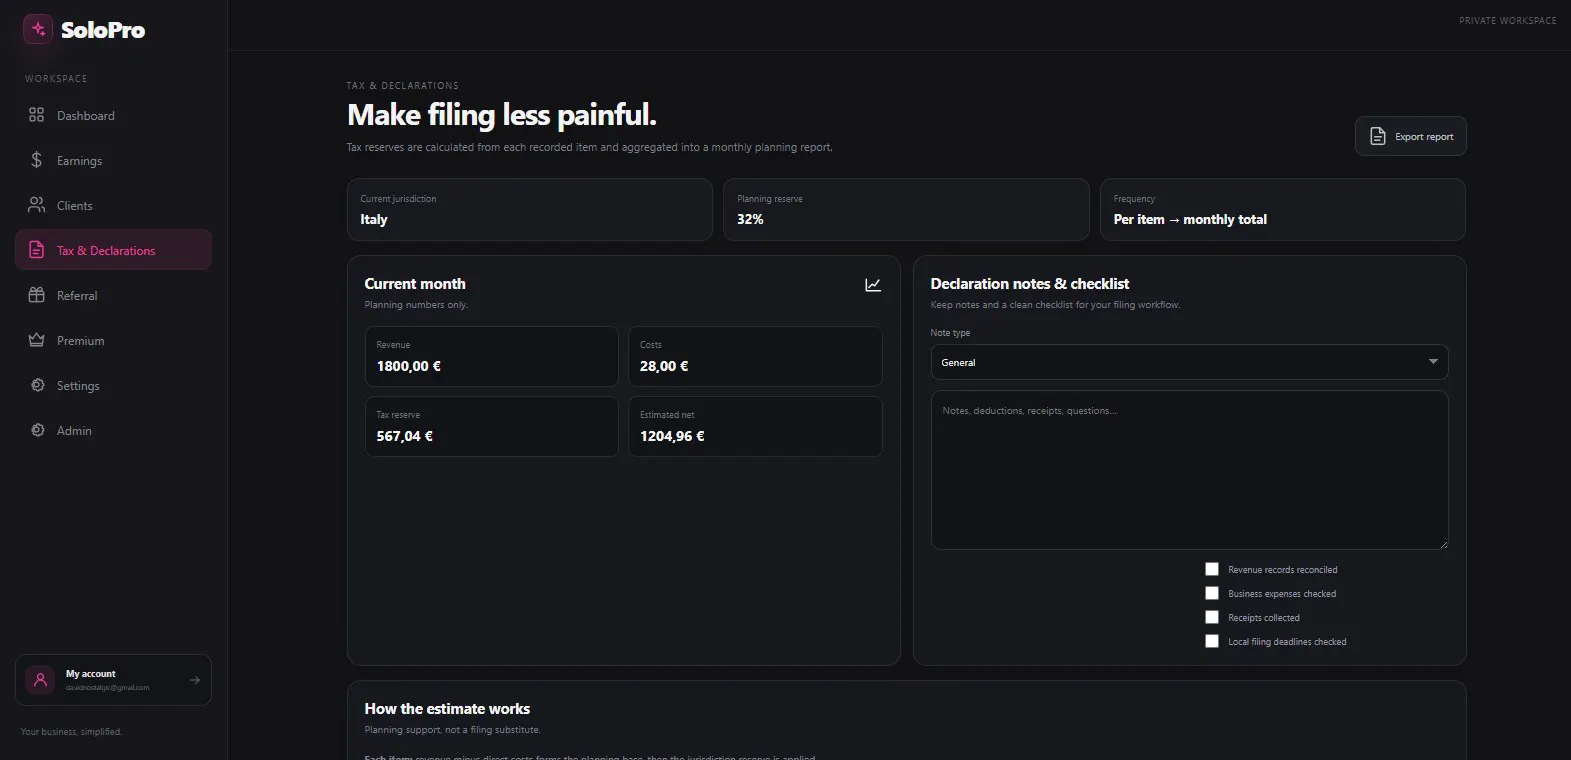Screen dimensions: 1571x760
Task: Check the Revenue records reconciled checkbox
Action: [1212, 569]
